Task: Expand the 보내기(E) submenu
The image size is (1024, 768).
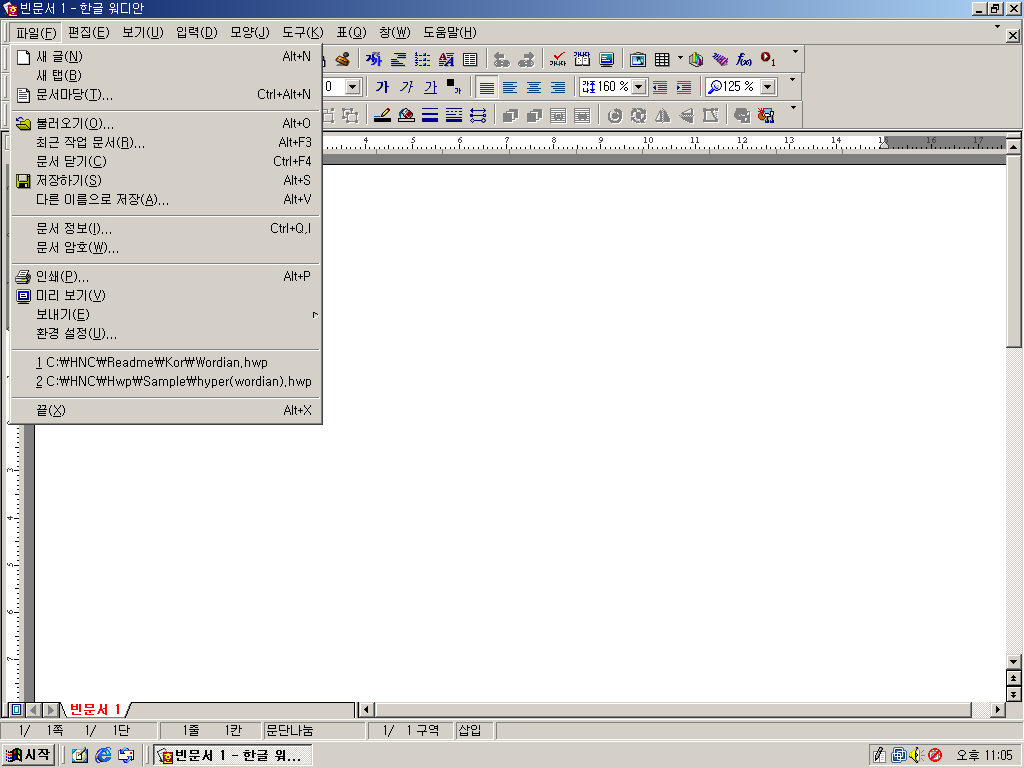Action: pyautogui.click(x=165, y=315)
